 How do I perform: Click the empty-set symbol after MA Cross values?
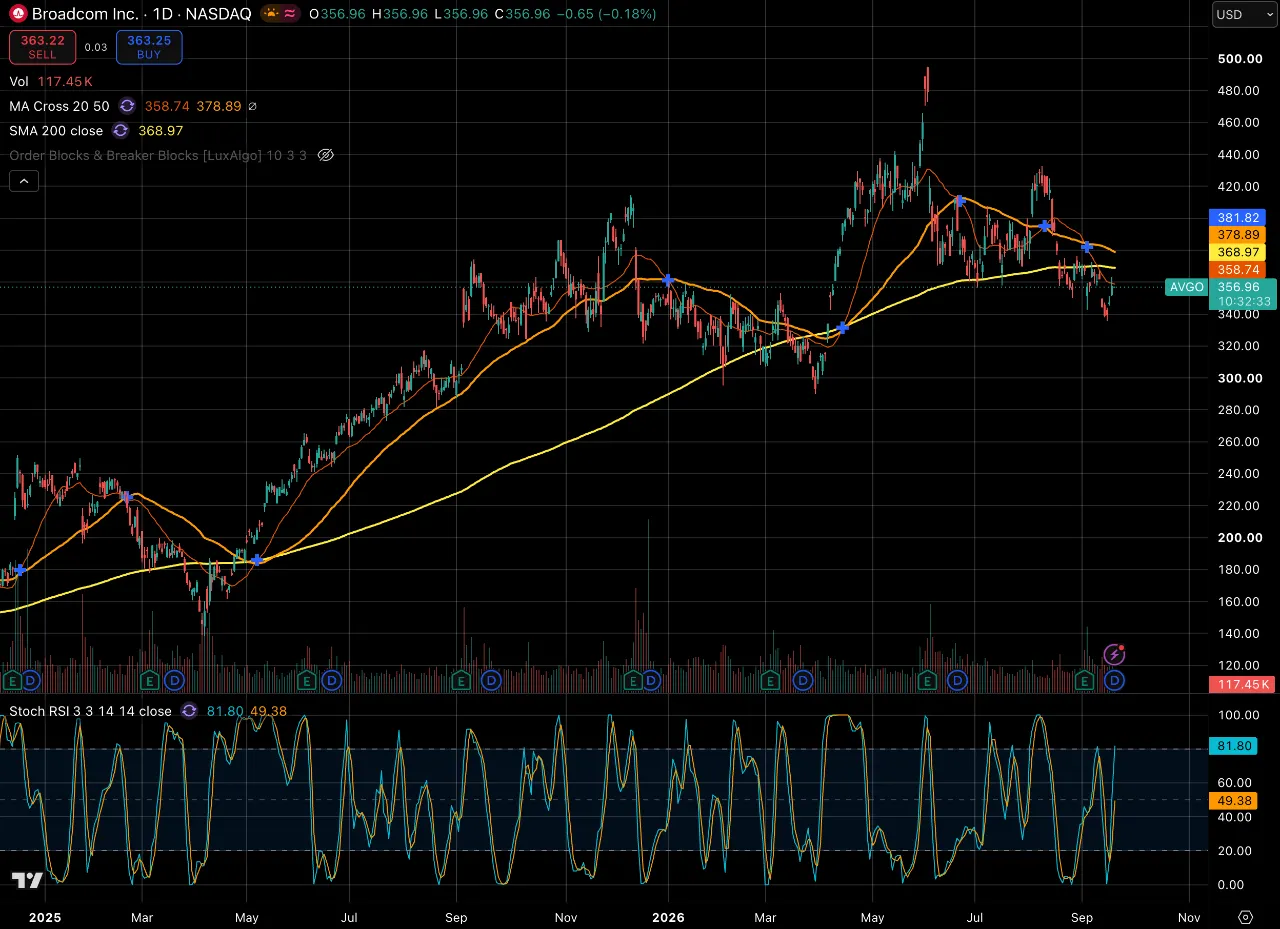tap(252, 106)
